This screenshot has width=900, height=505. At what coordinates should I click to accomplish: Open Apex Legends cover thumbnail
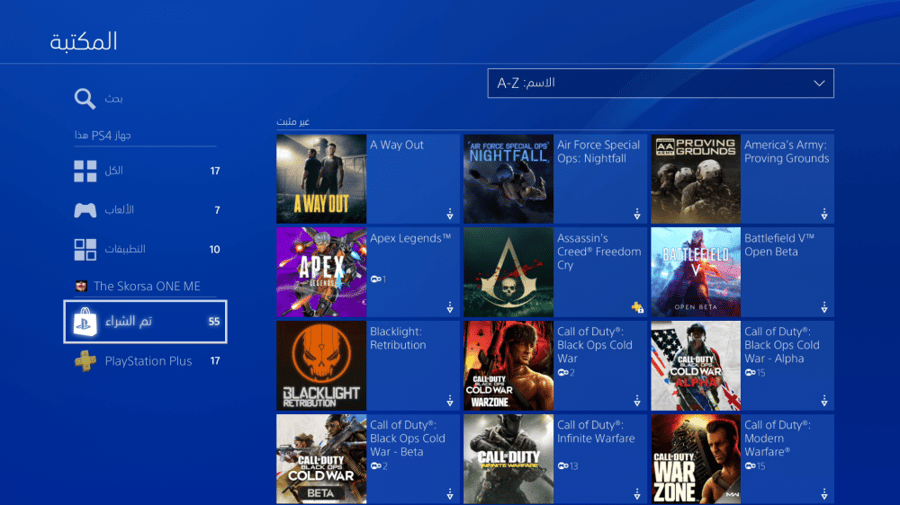321,272
